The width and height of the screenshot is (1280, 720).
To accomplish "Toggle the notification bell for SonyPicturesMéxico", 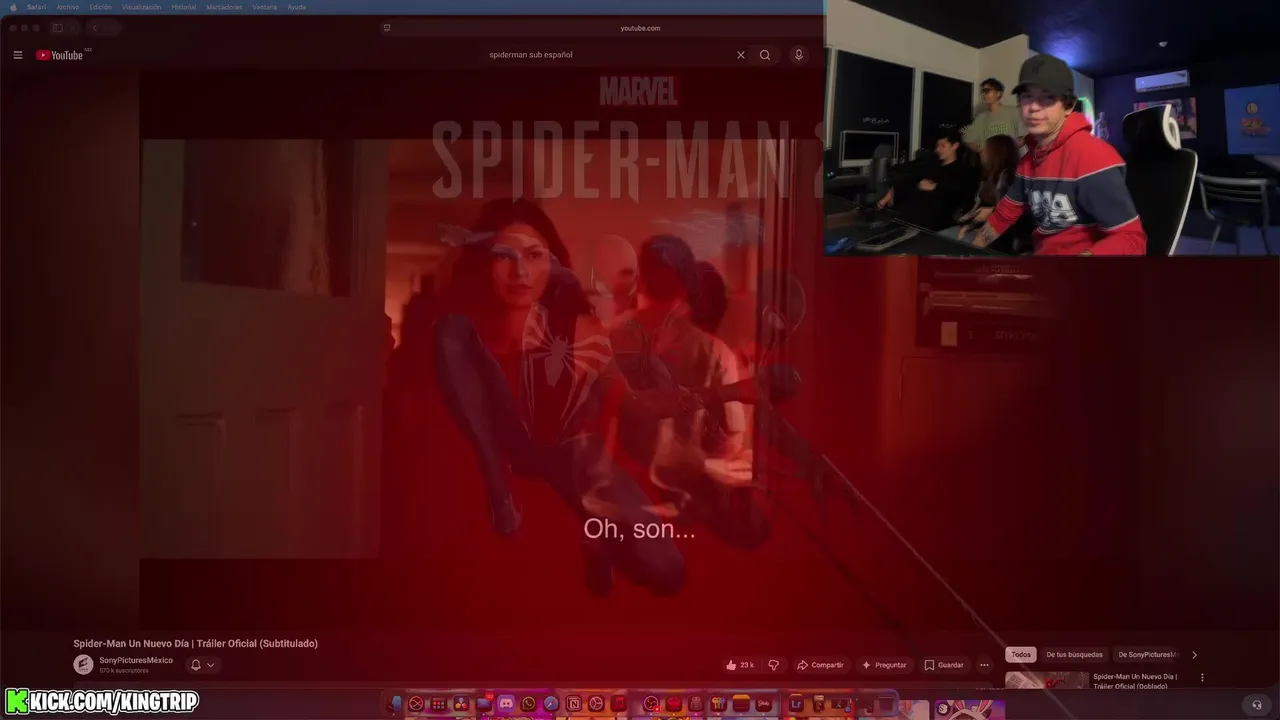I will (x=196, y=665).
